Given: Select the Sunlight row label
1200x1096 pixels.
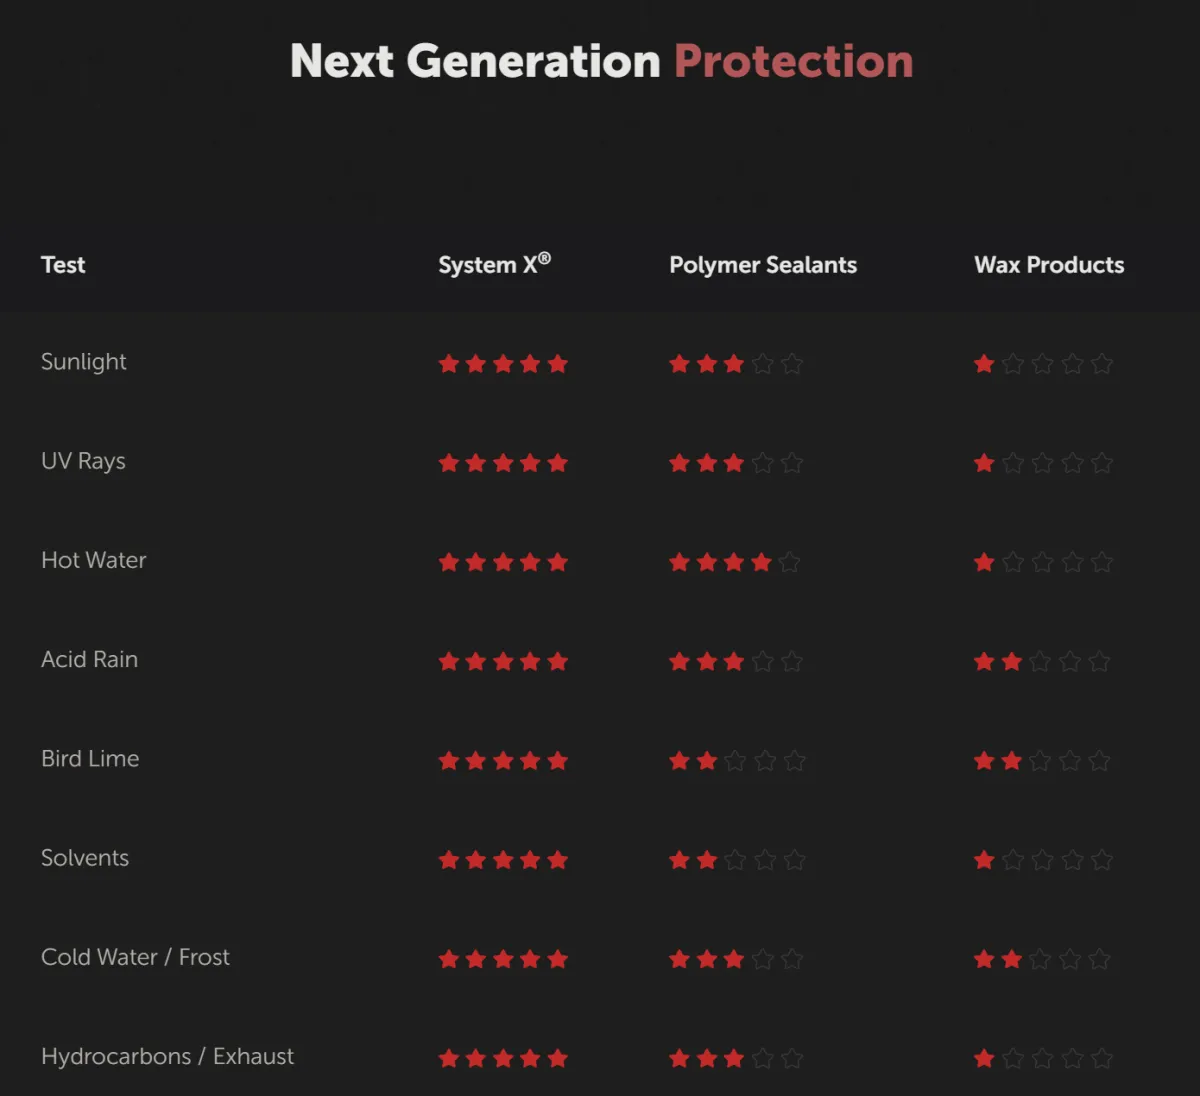Looking at the screenshot, I should tap(84, 362).
